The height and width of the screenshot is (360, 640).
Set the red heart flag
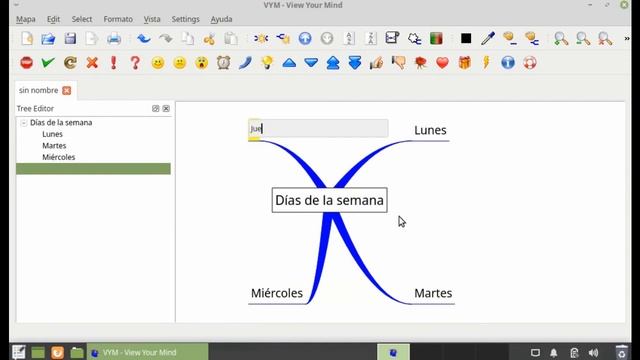click(442, 63)
